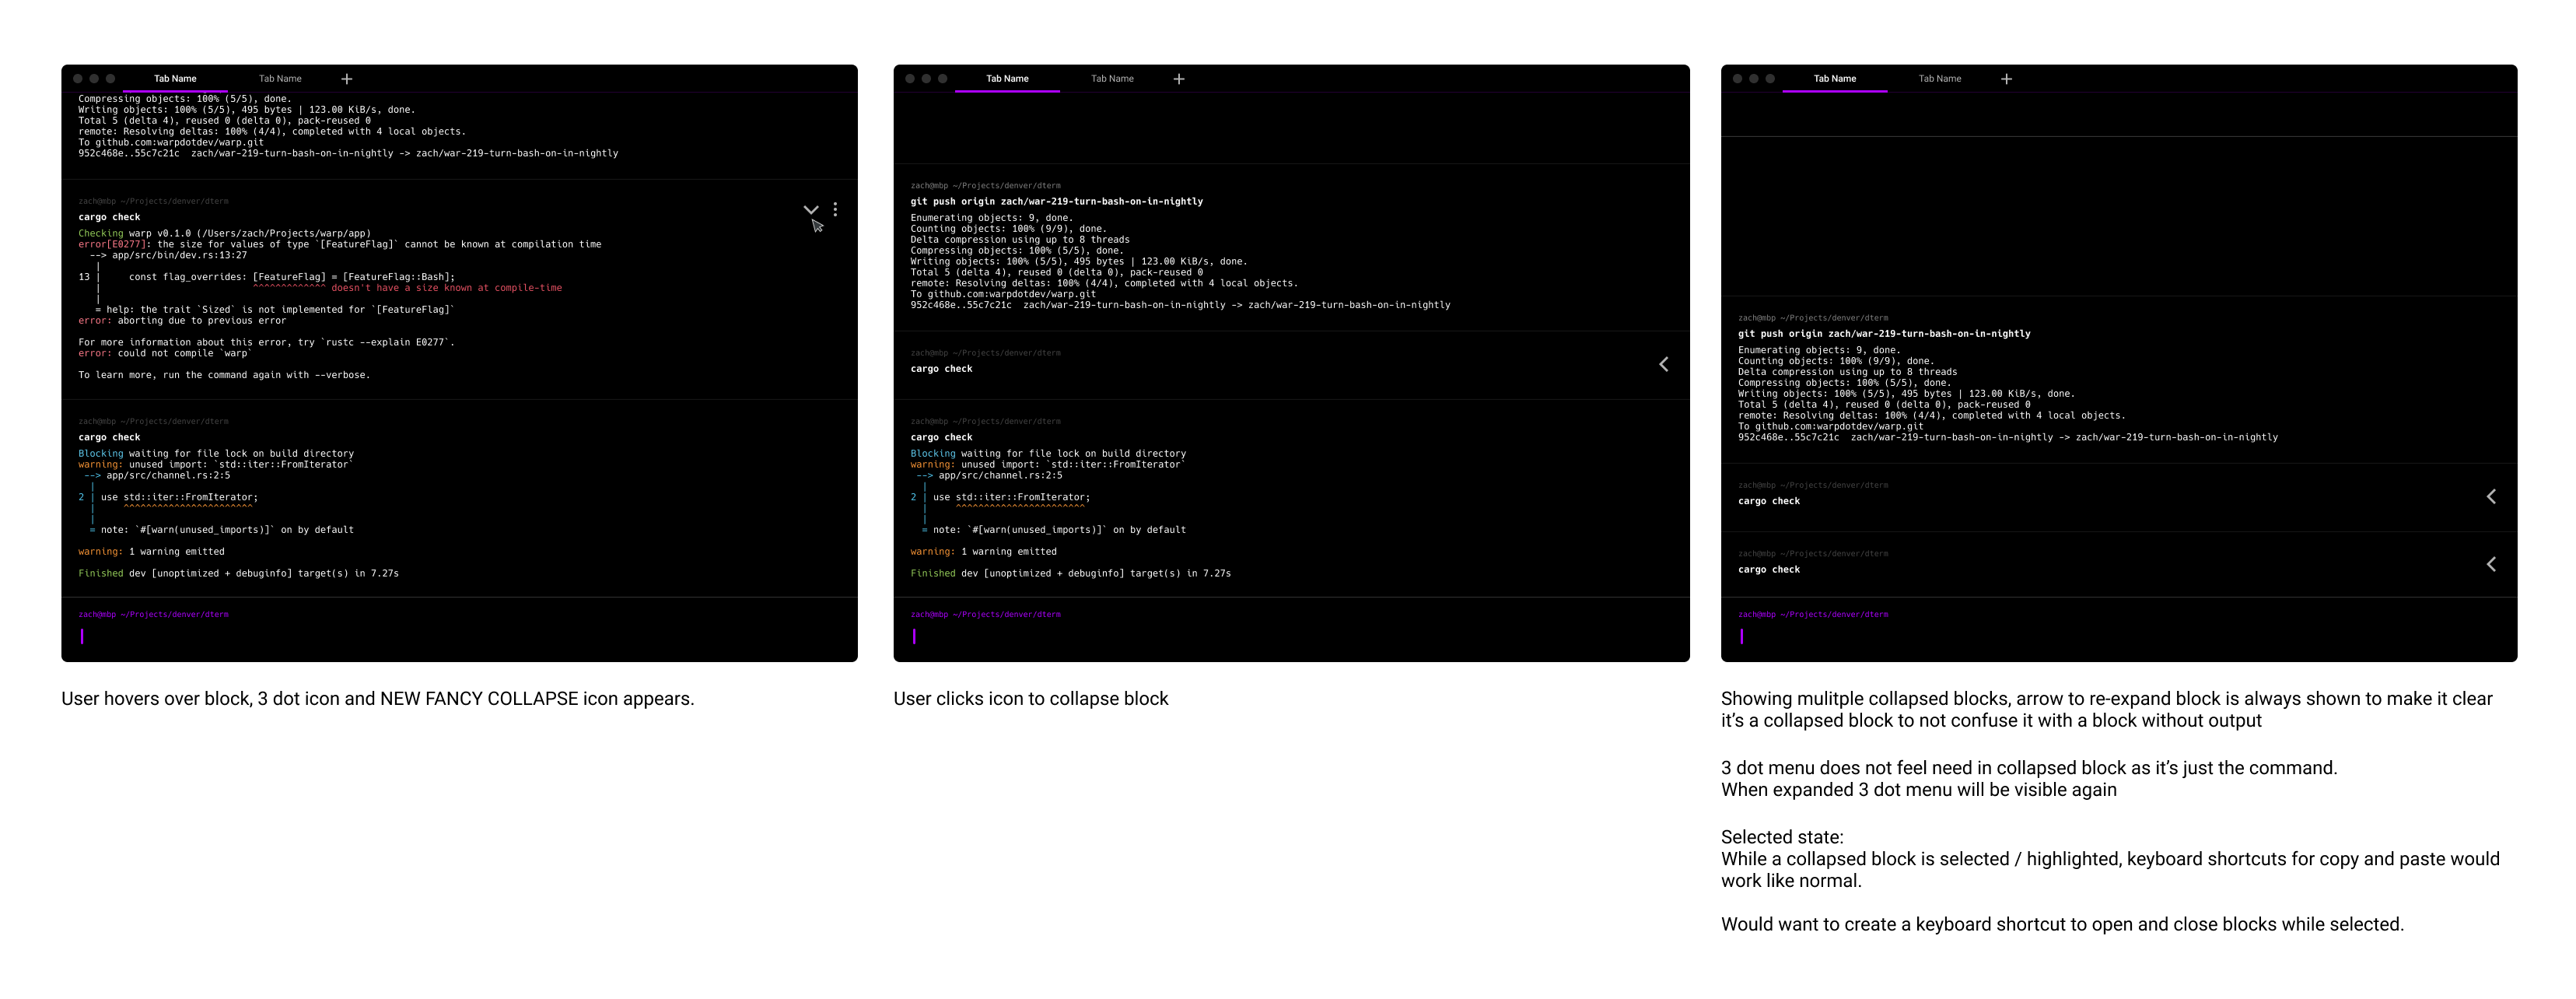Viewport: 2576px width, 999px height.
Task: Open a new tab in the leftmost terminal window
Action: coord(347,78)
